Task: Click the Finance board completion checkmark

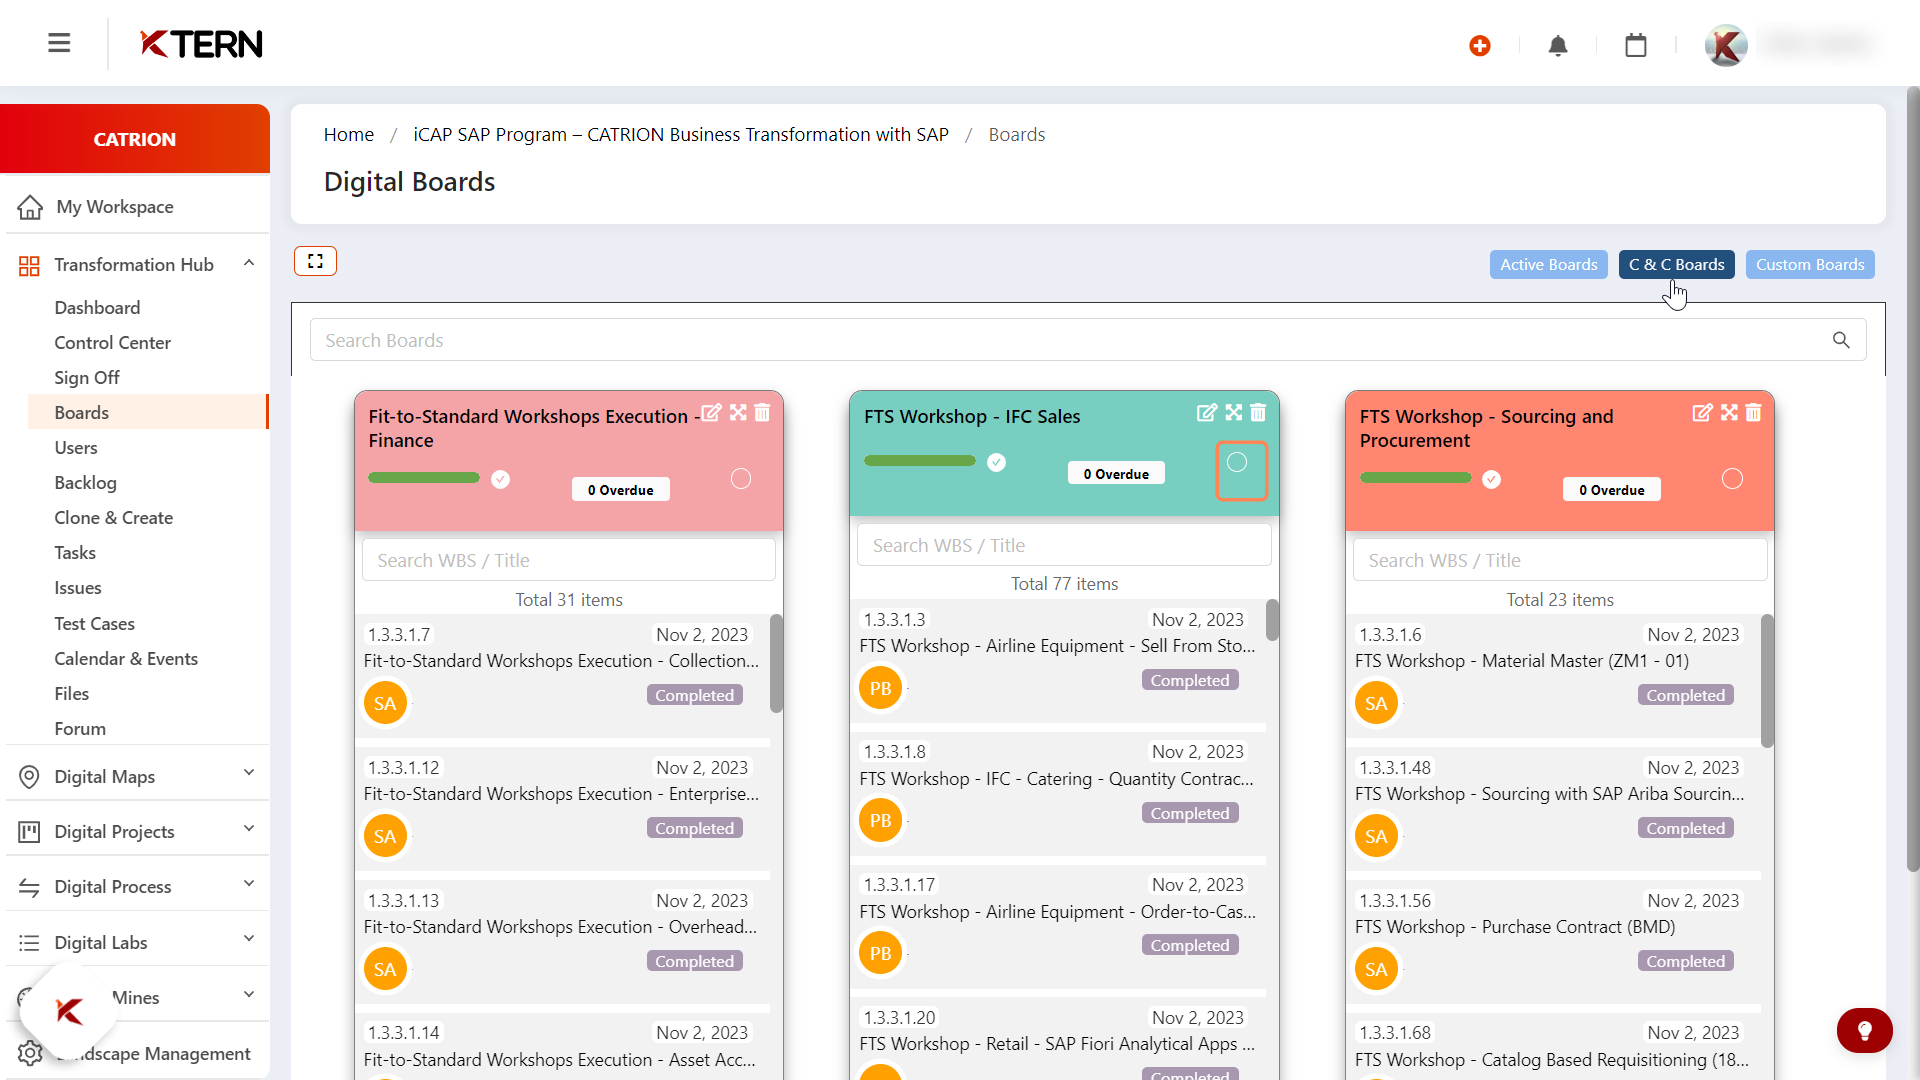Action: (x=501, y=480)
